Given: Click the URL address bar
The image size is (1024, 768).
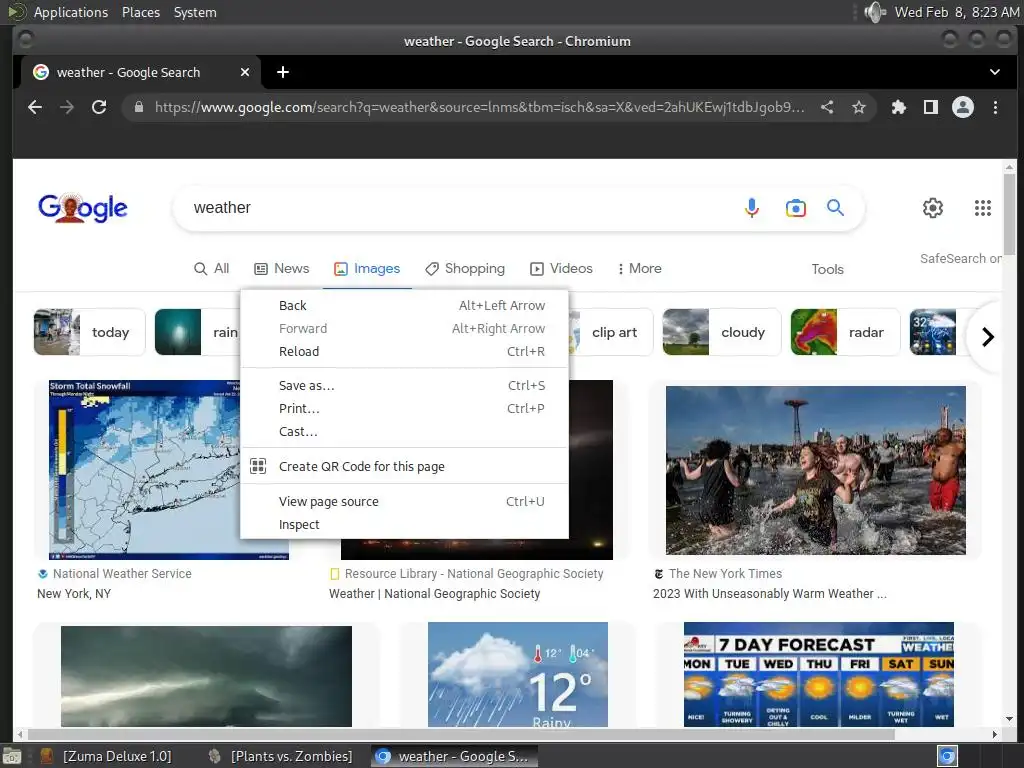Looking at the screenshot, I should click(480, 107).
